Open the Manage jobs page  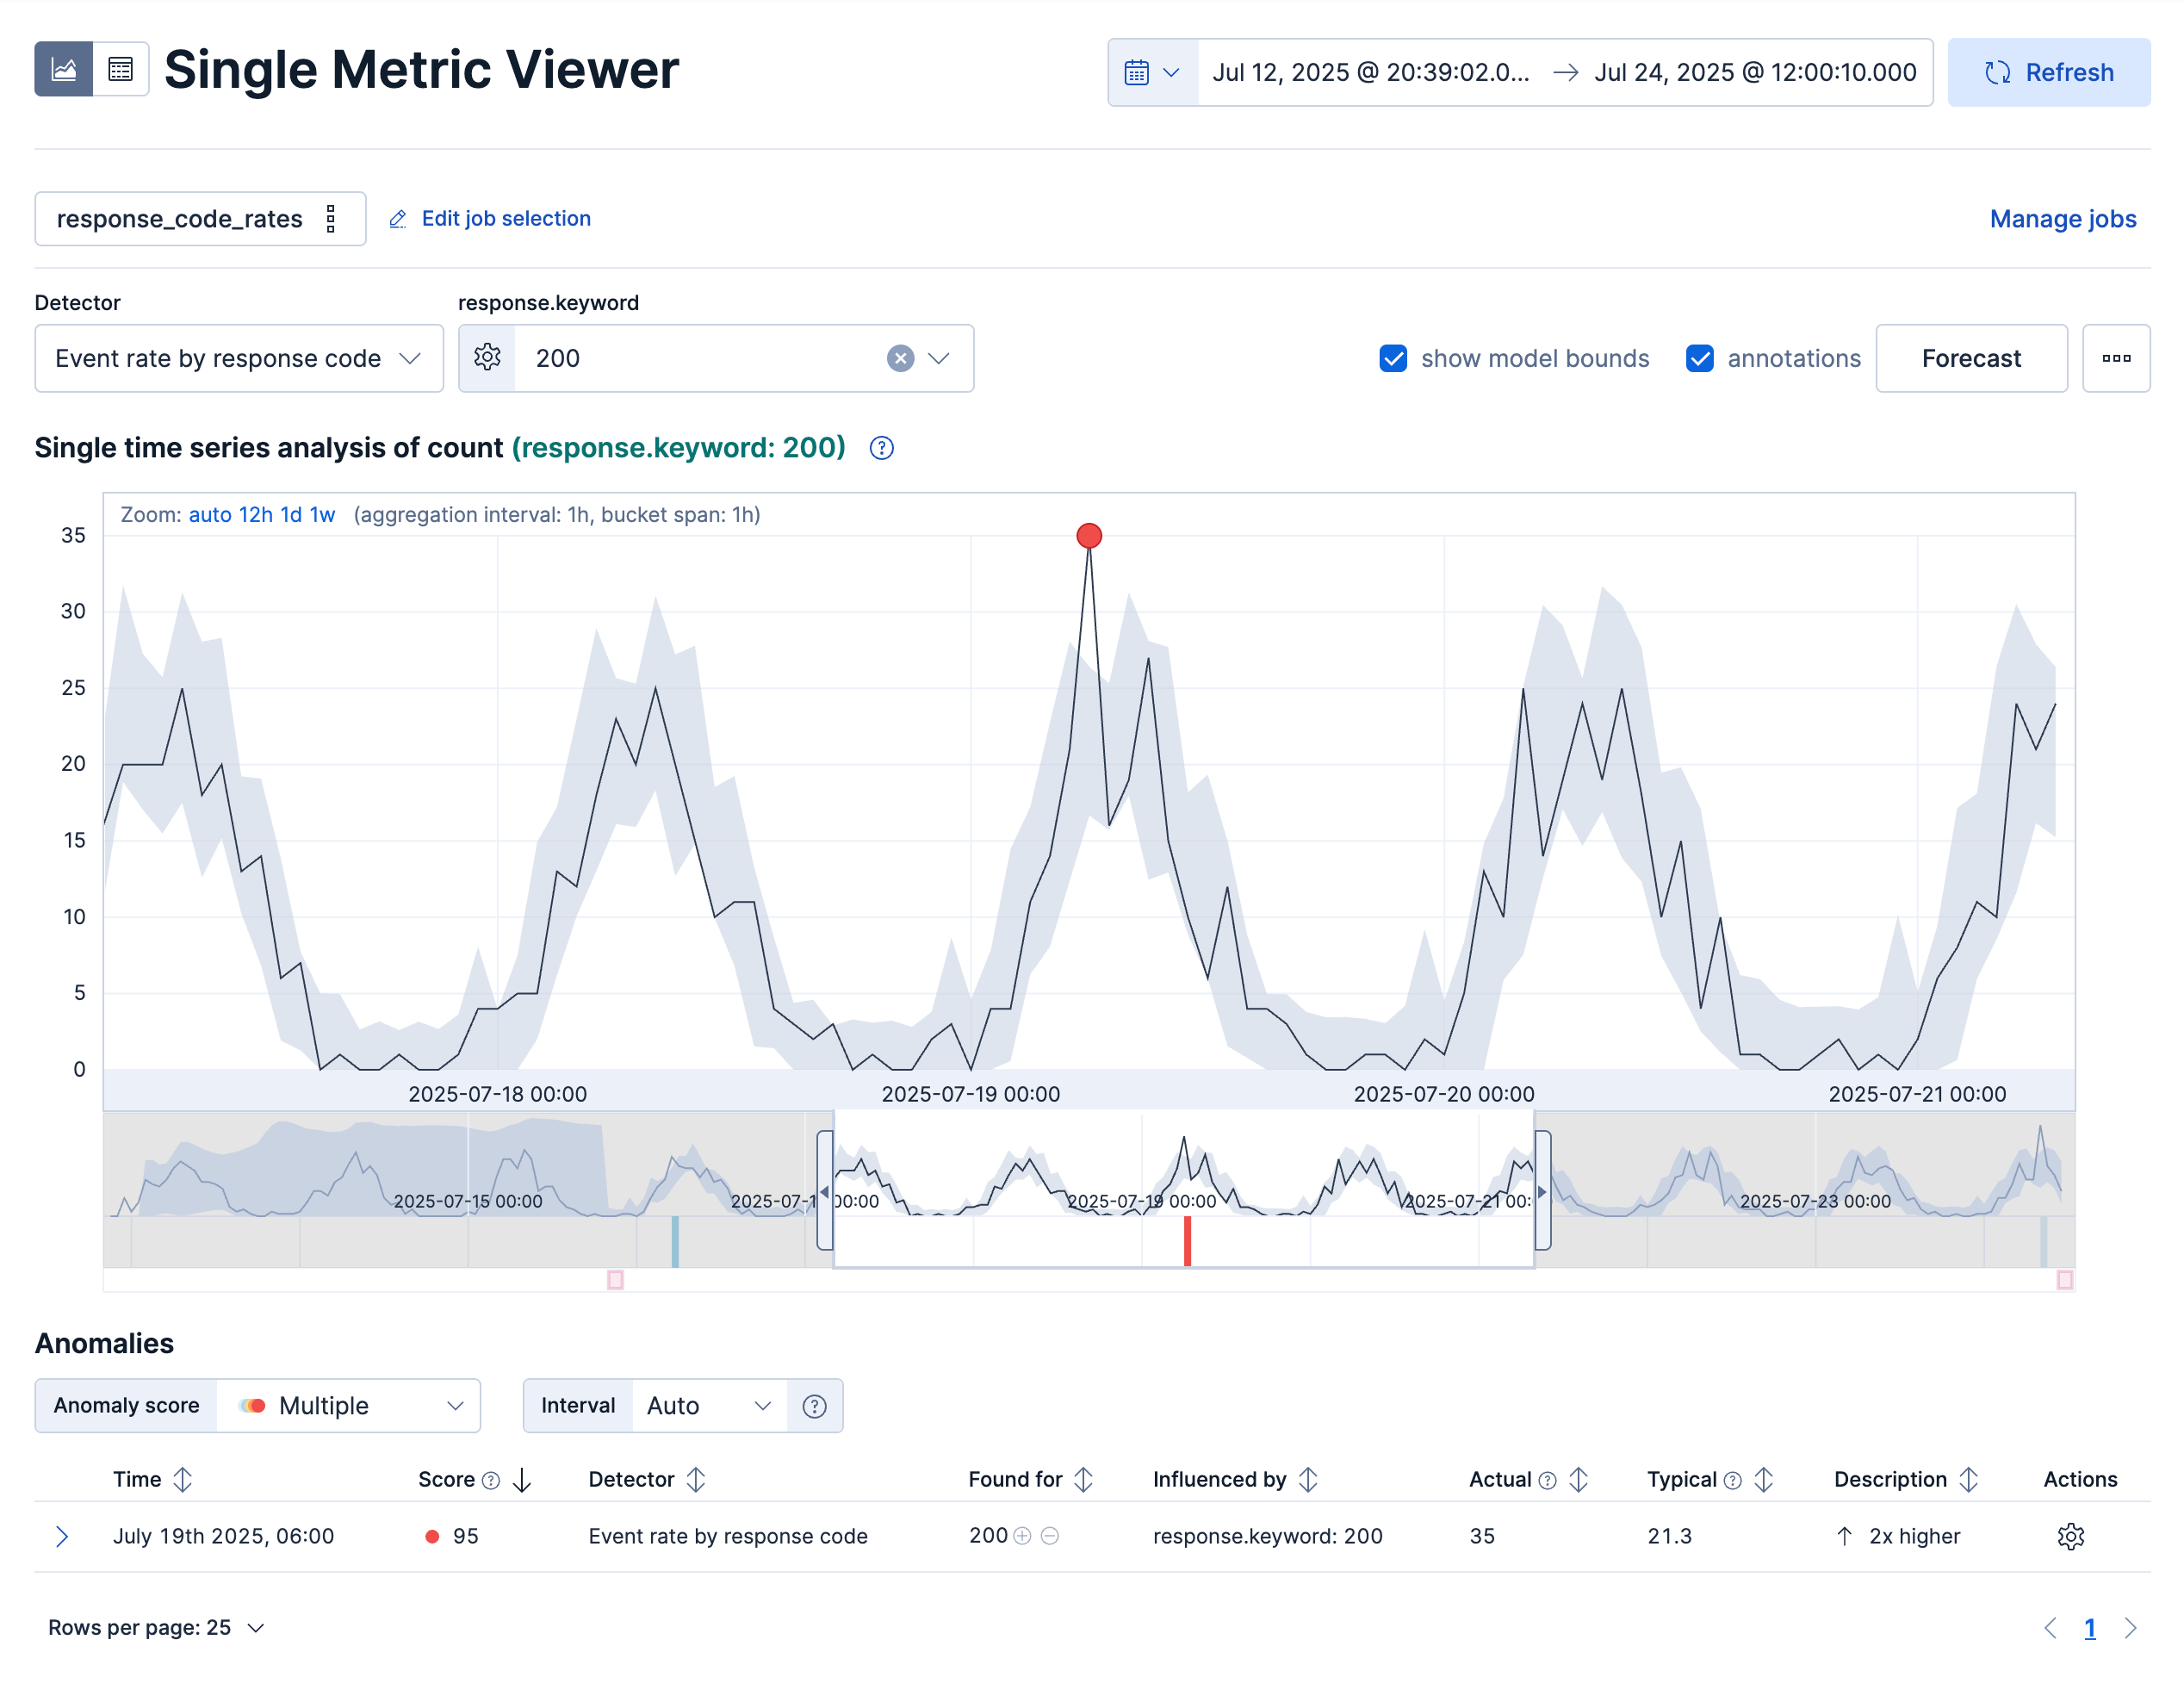pos(2062,218)
